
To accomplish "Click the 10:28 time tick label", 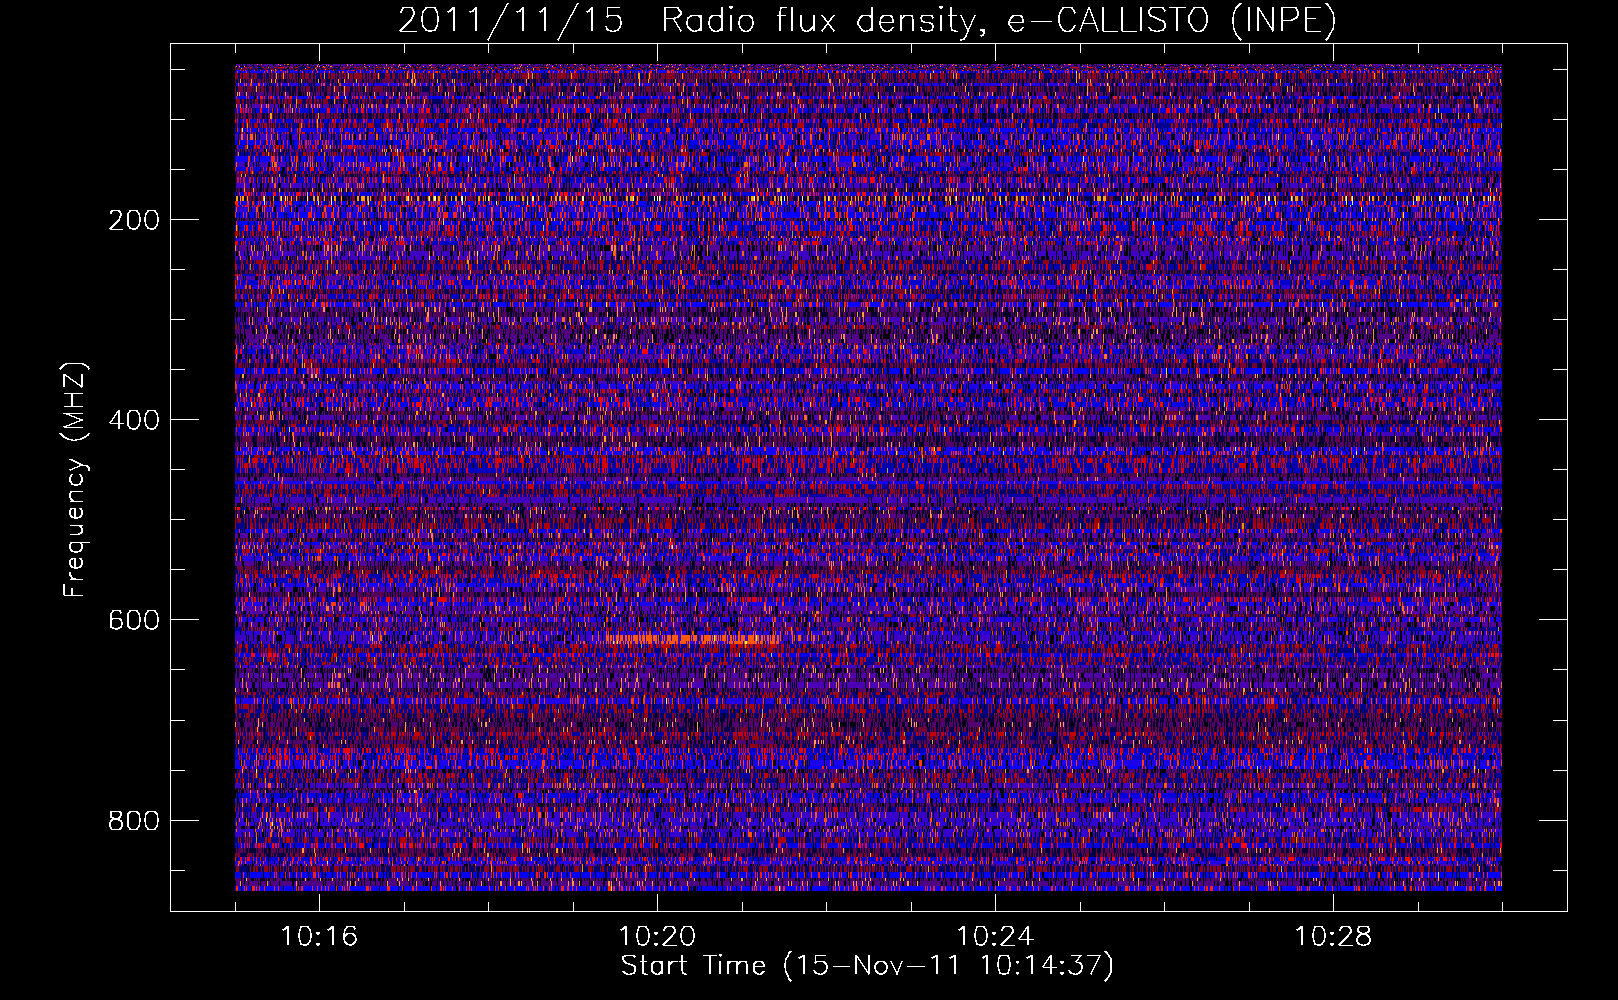I will coord(1333,937).
